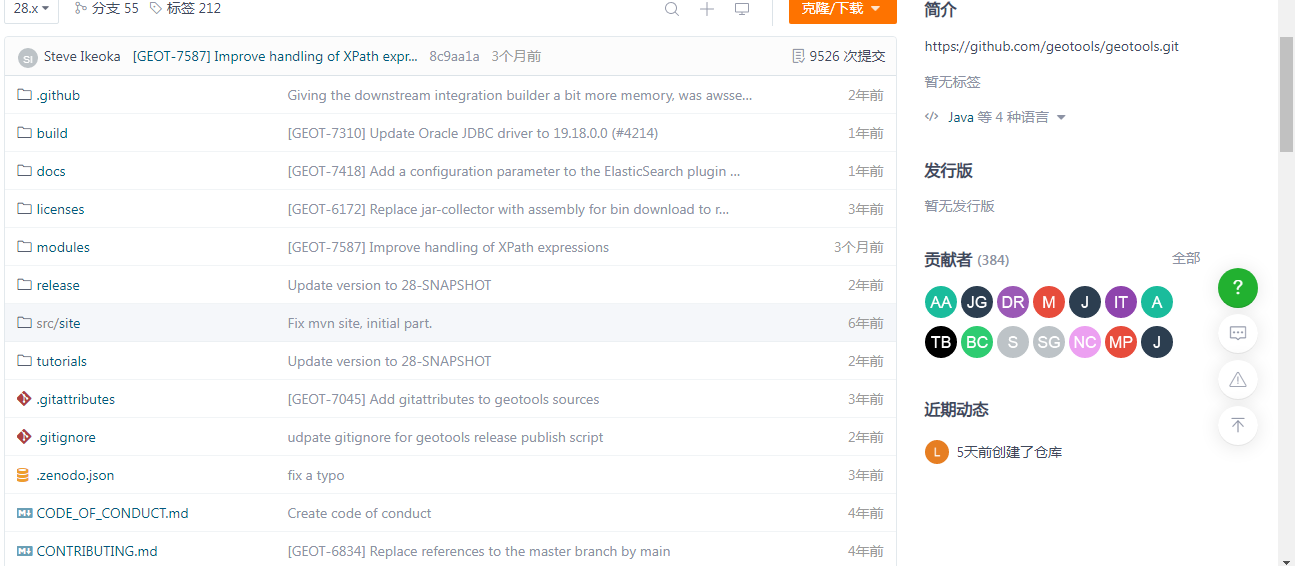Open the GEOT-7310 Oracle JDBC commit message

(473, 133)
